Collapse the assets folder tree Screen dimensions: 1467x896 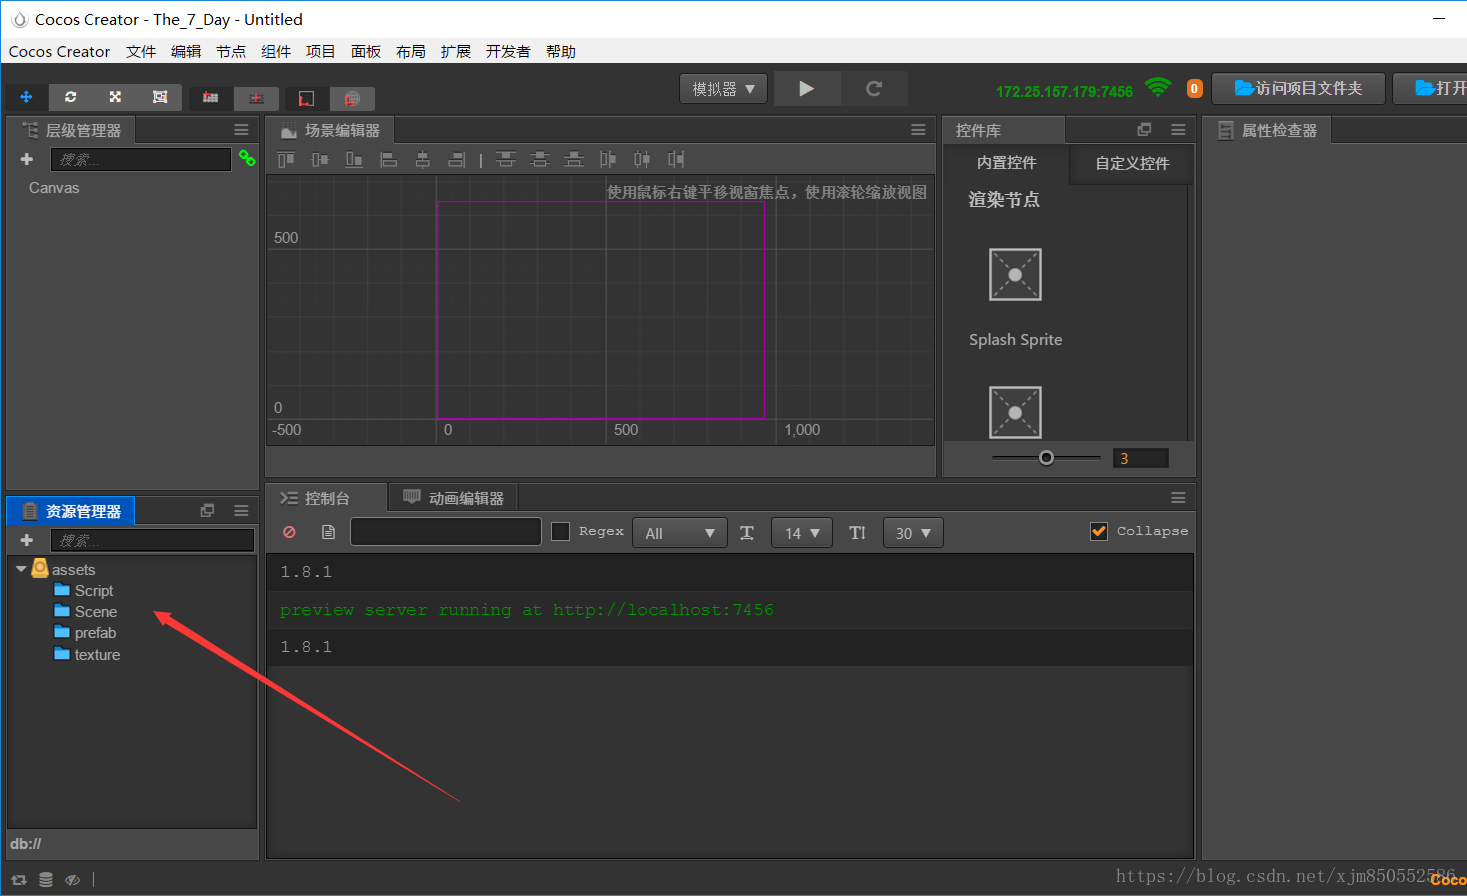21,569
